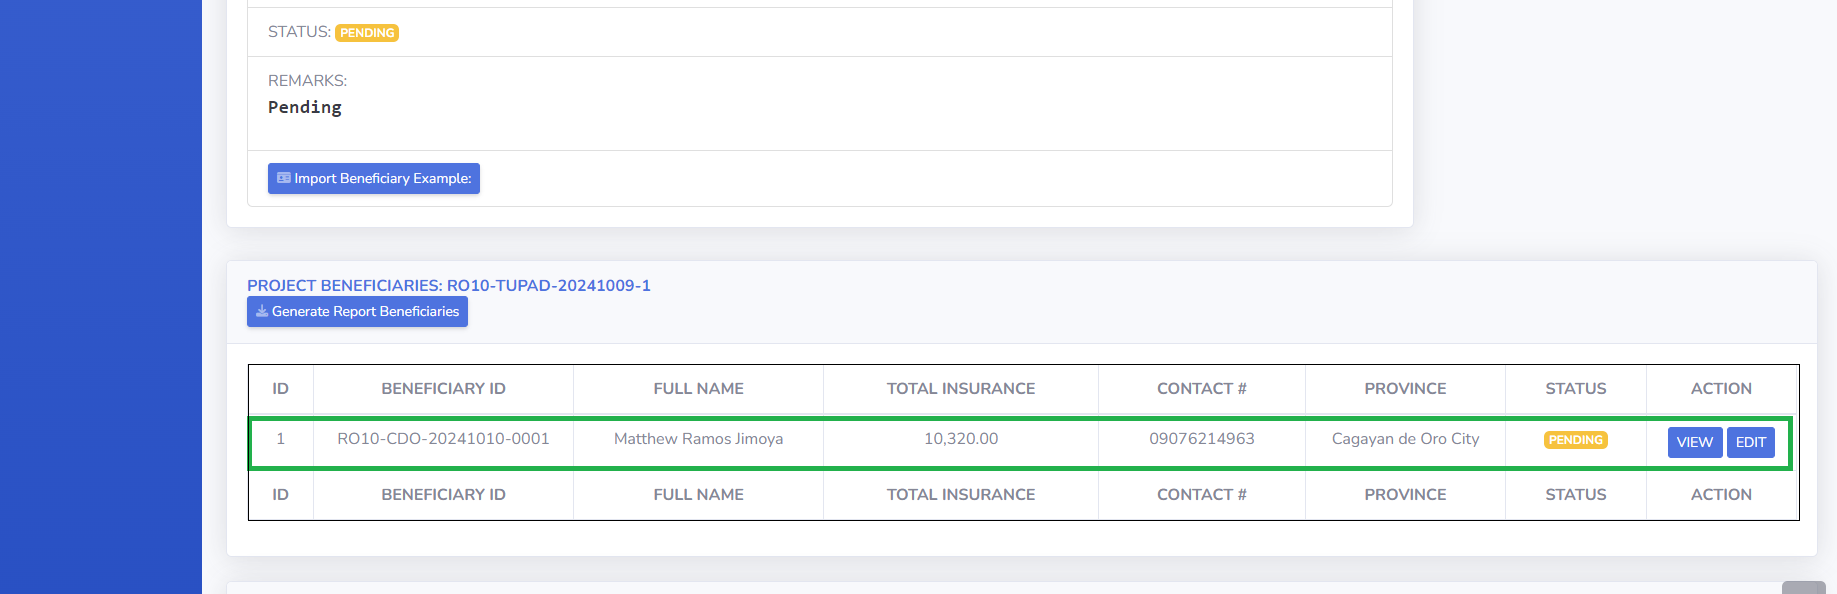Viewport: 1837px width, 594px height.
Task: Click the scroll-to-top button at bottom right
Action: (1804, 588)
